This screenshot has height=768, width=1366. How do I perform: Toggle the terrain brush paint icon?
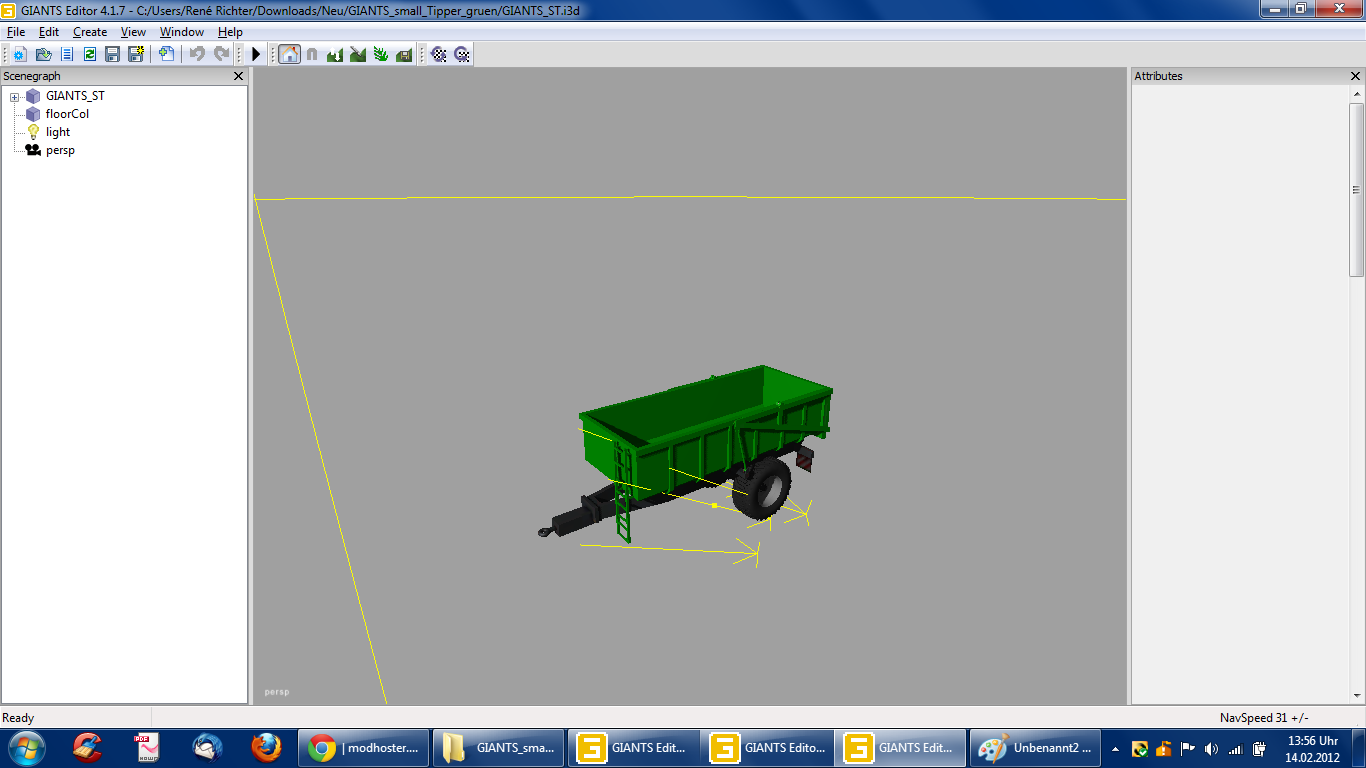click(358, 54)
